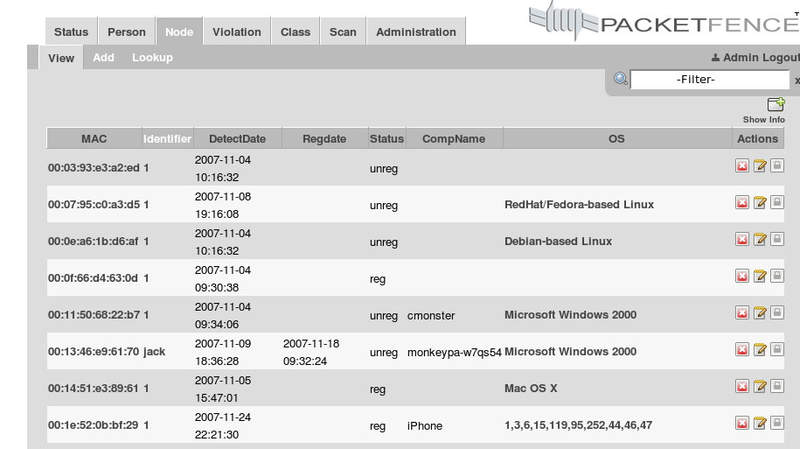Delete the cmonster node entry
800x449 pixels.
coord(743,315)
